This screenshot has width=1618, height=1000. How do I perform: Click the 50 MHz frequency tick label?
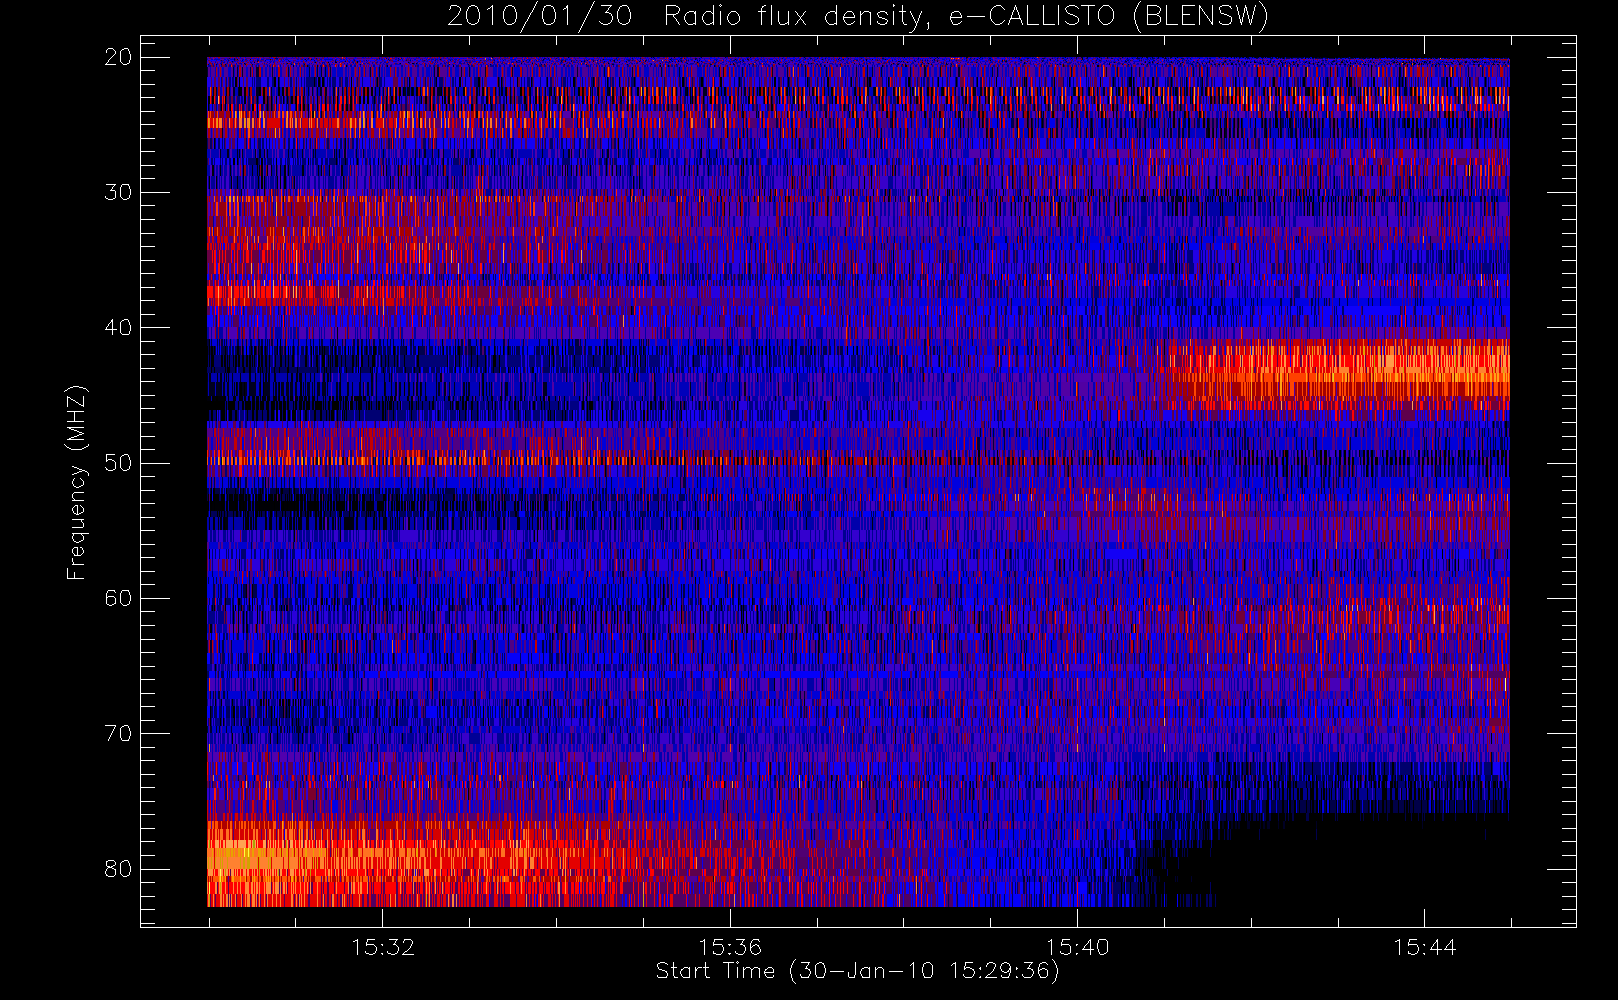(x=118, y=463)
